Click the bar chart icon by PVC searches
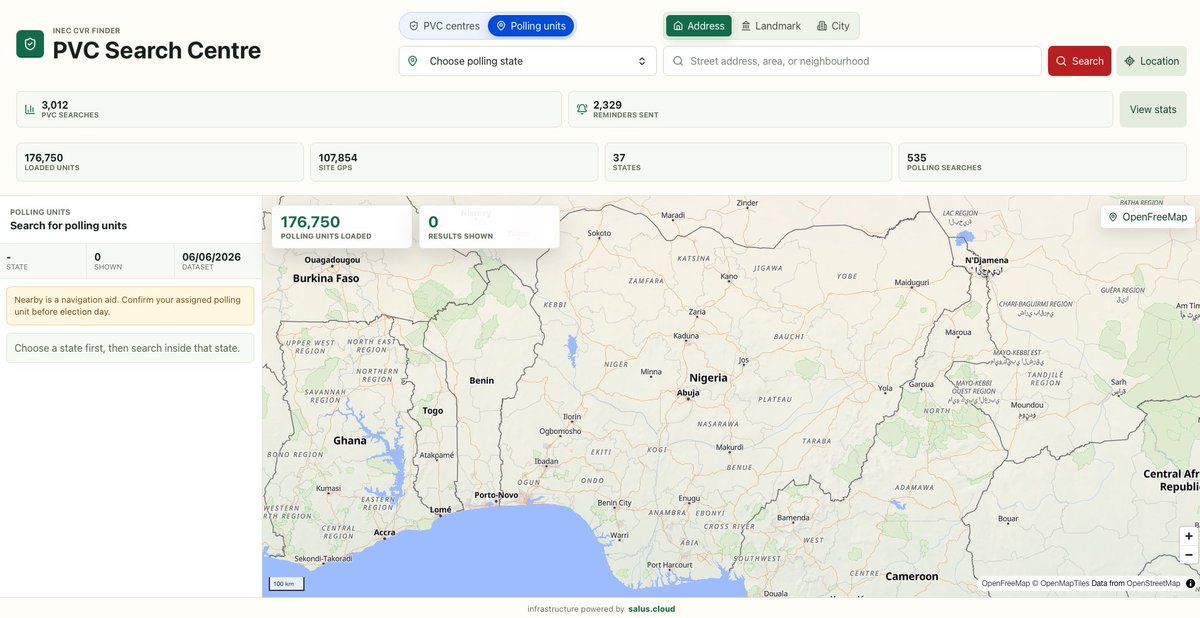 pos(31,109)
